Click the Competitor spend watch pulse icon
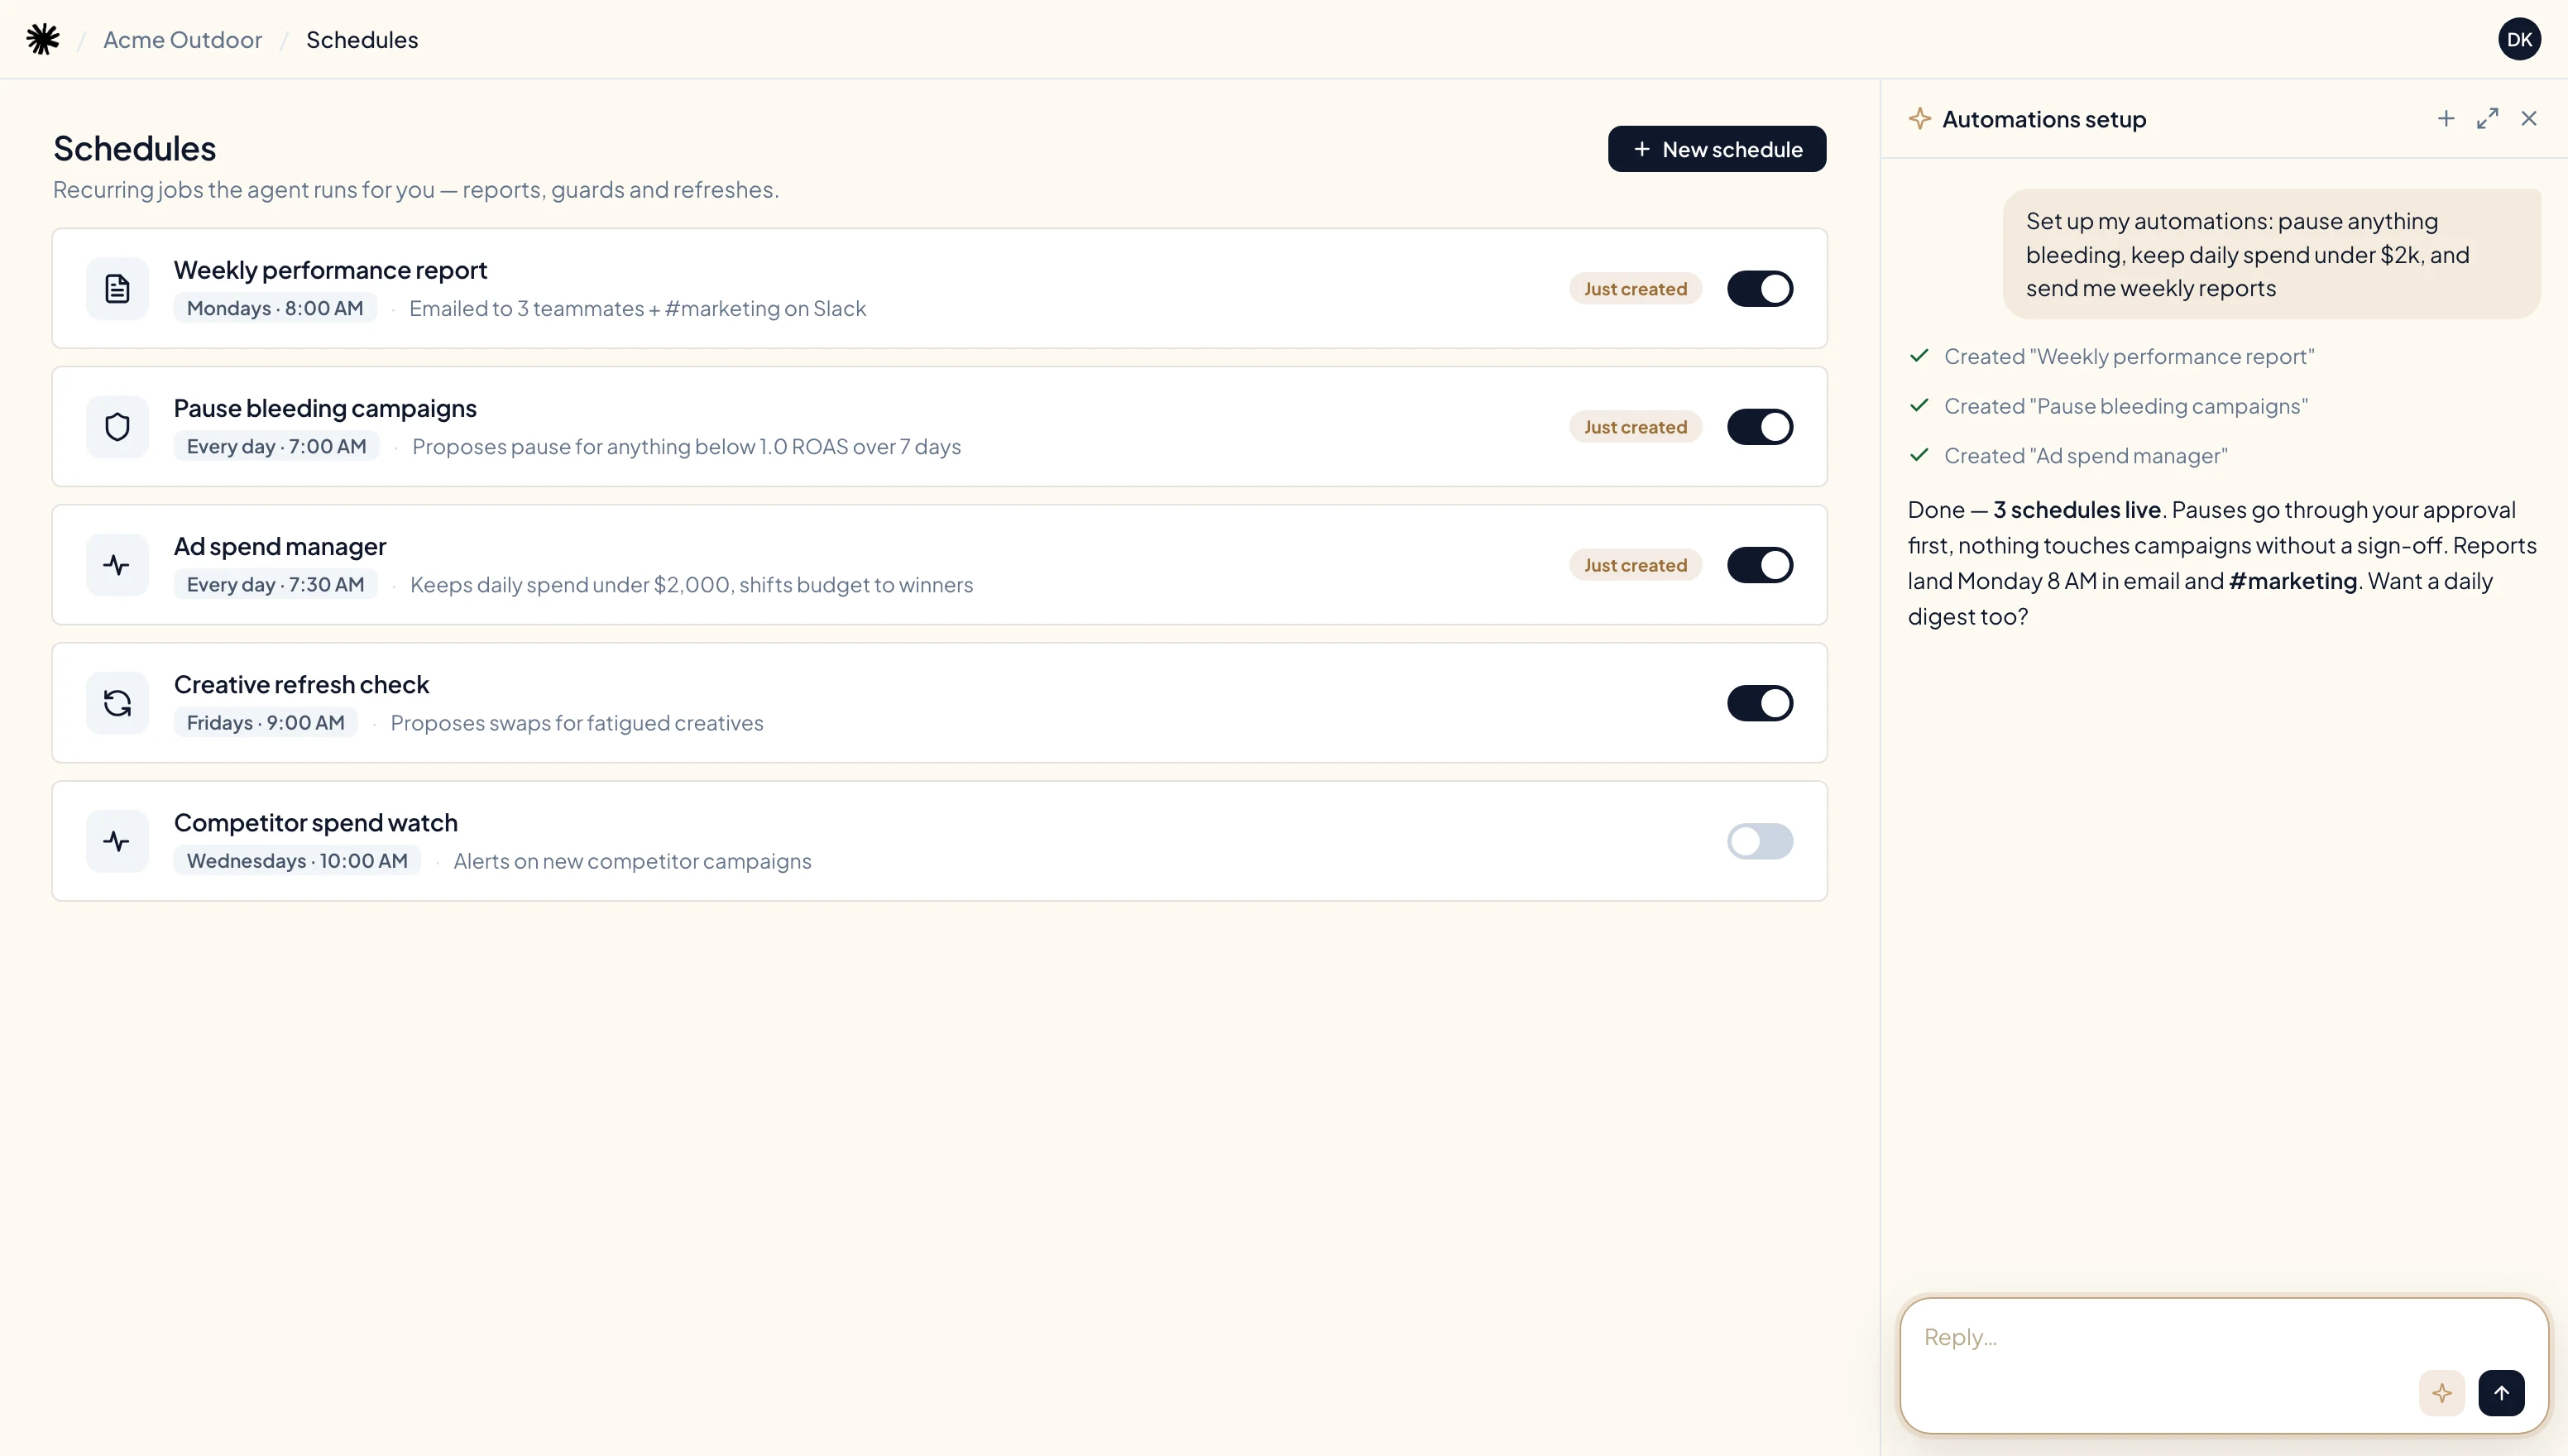 tap(117, 841)
